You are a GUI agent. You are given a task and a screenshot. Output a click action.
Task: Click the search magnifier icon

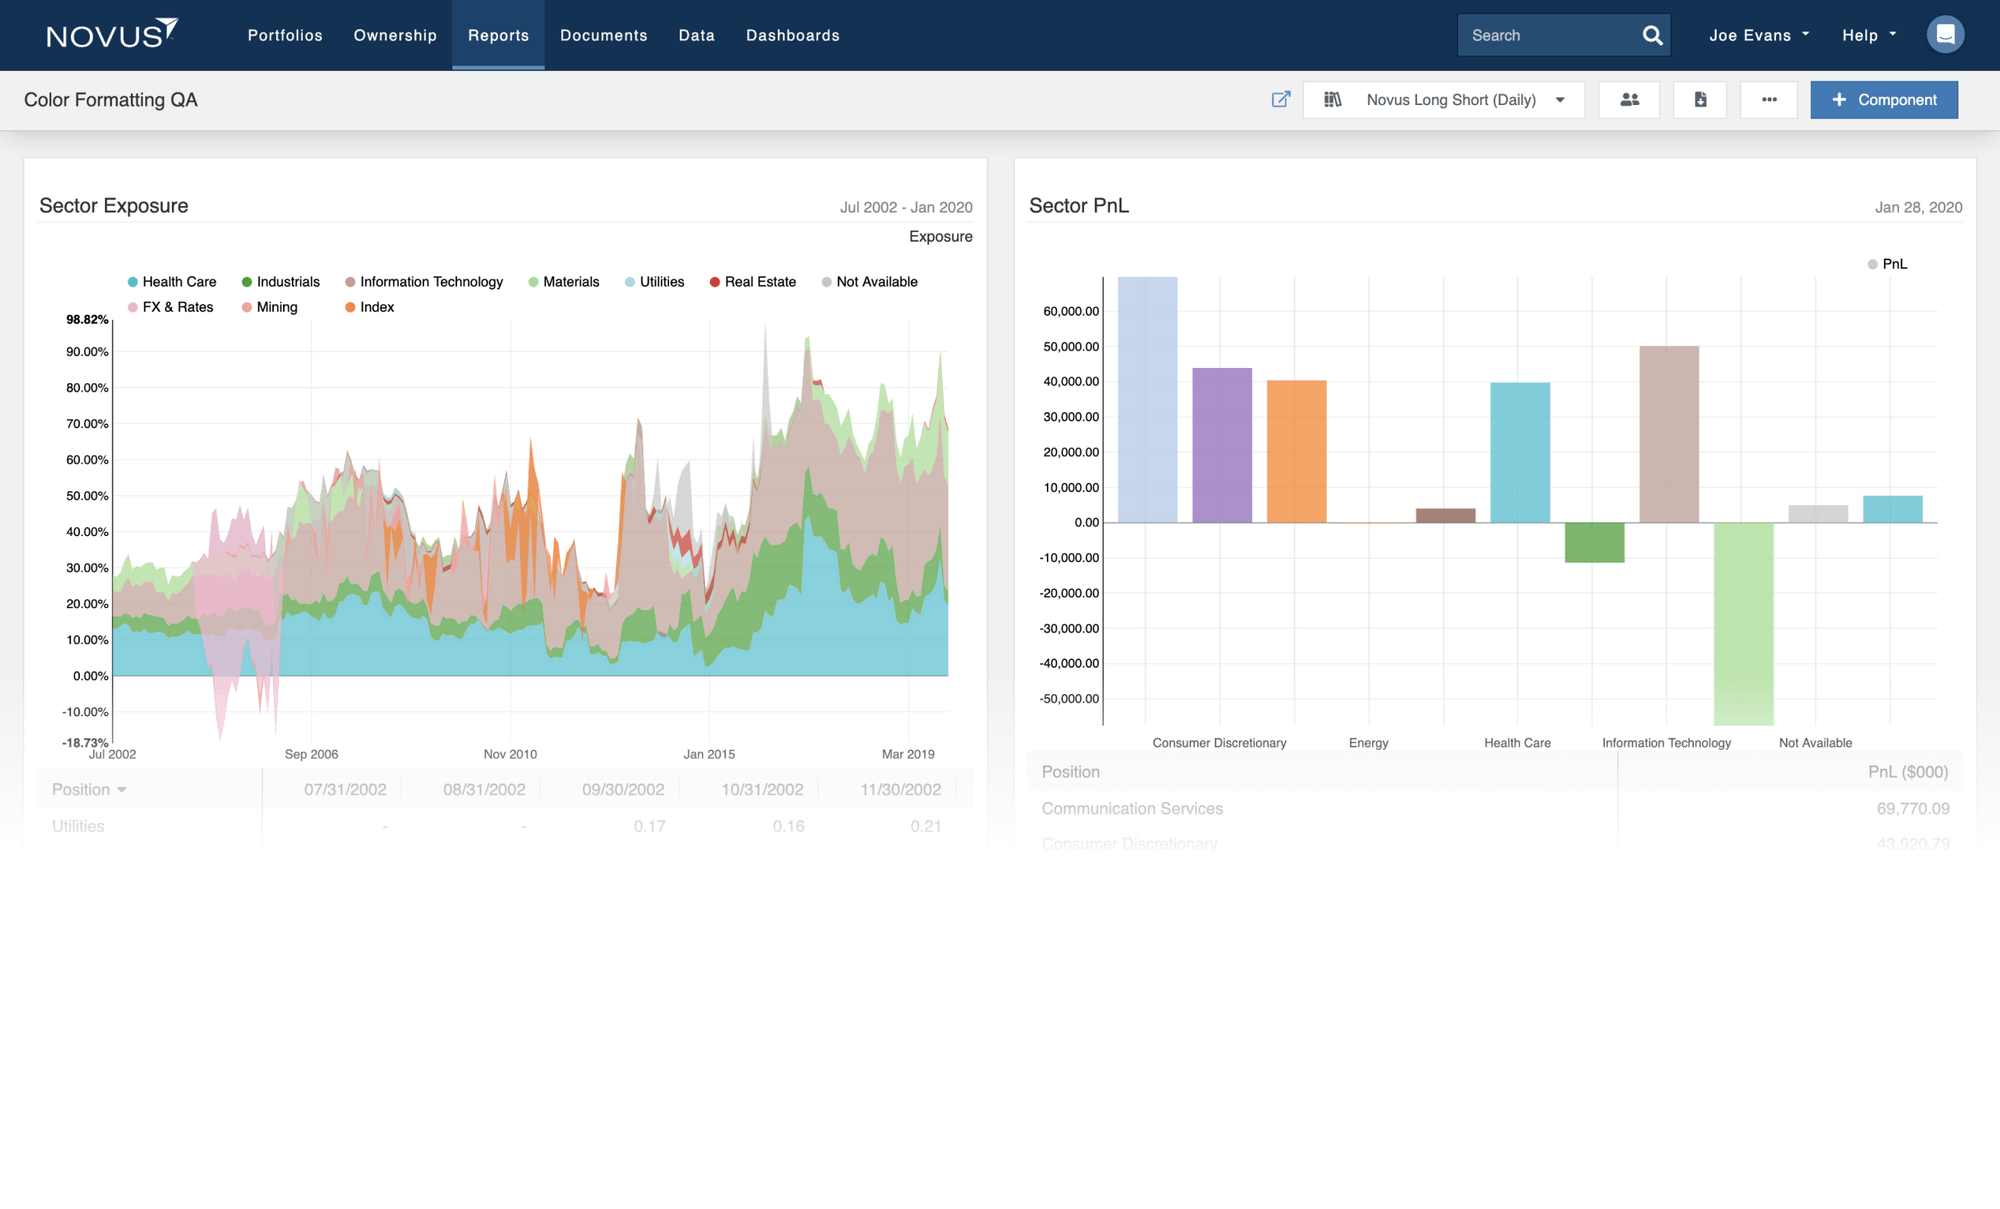(x=1652, y=35)
